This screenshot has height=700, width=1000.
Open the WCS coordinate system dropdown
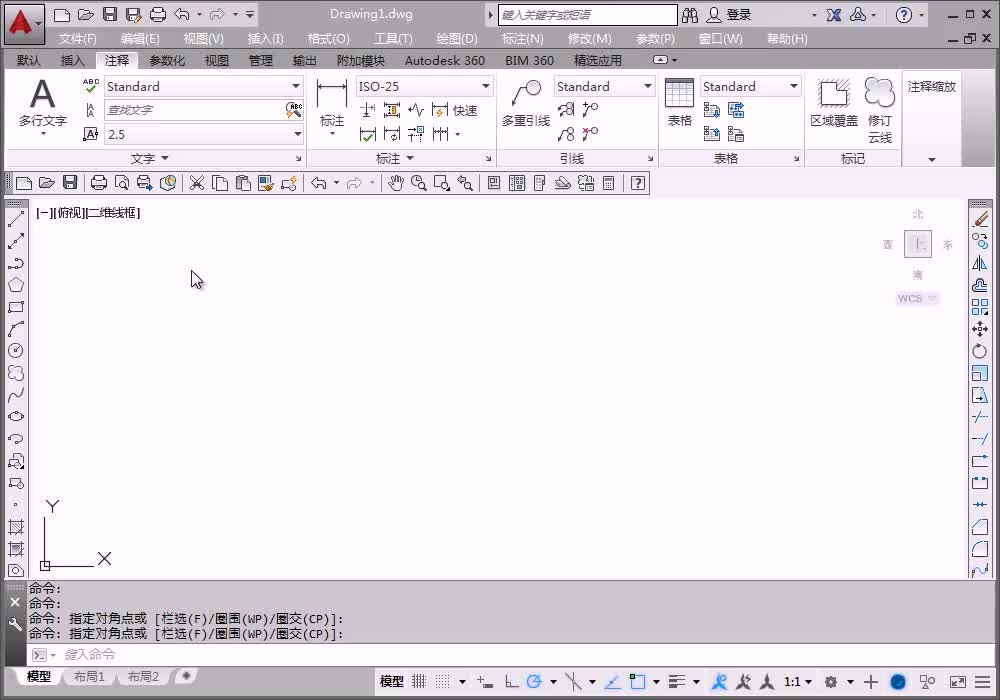click(x=917, y=298)
